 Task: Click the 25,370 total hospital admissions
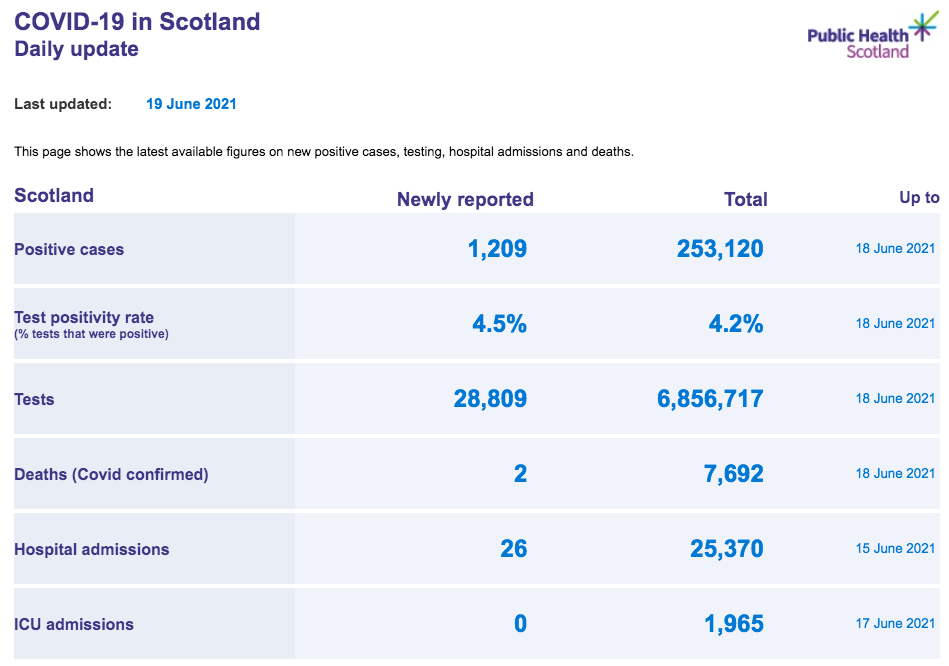(x=727, y=549)
